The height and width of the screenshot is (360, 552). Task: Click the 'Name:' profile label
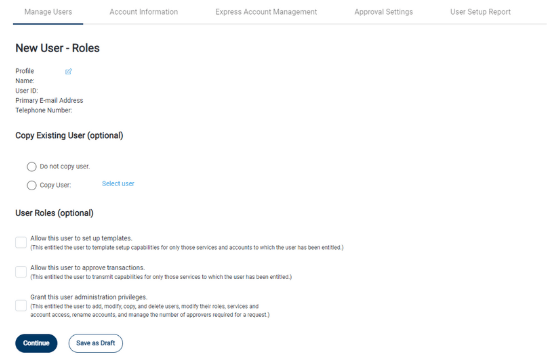point(25,81)
